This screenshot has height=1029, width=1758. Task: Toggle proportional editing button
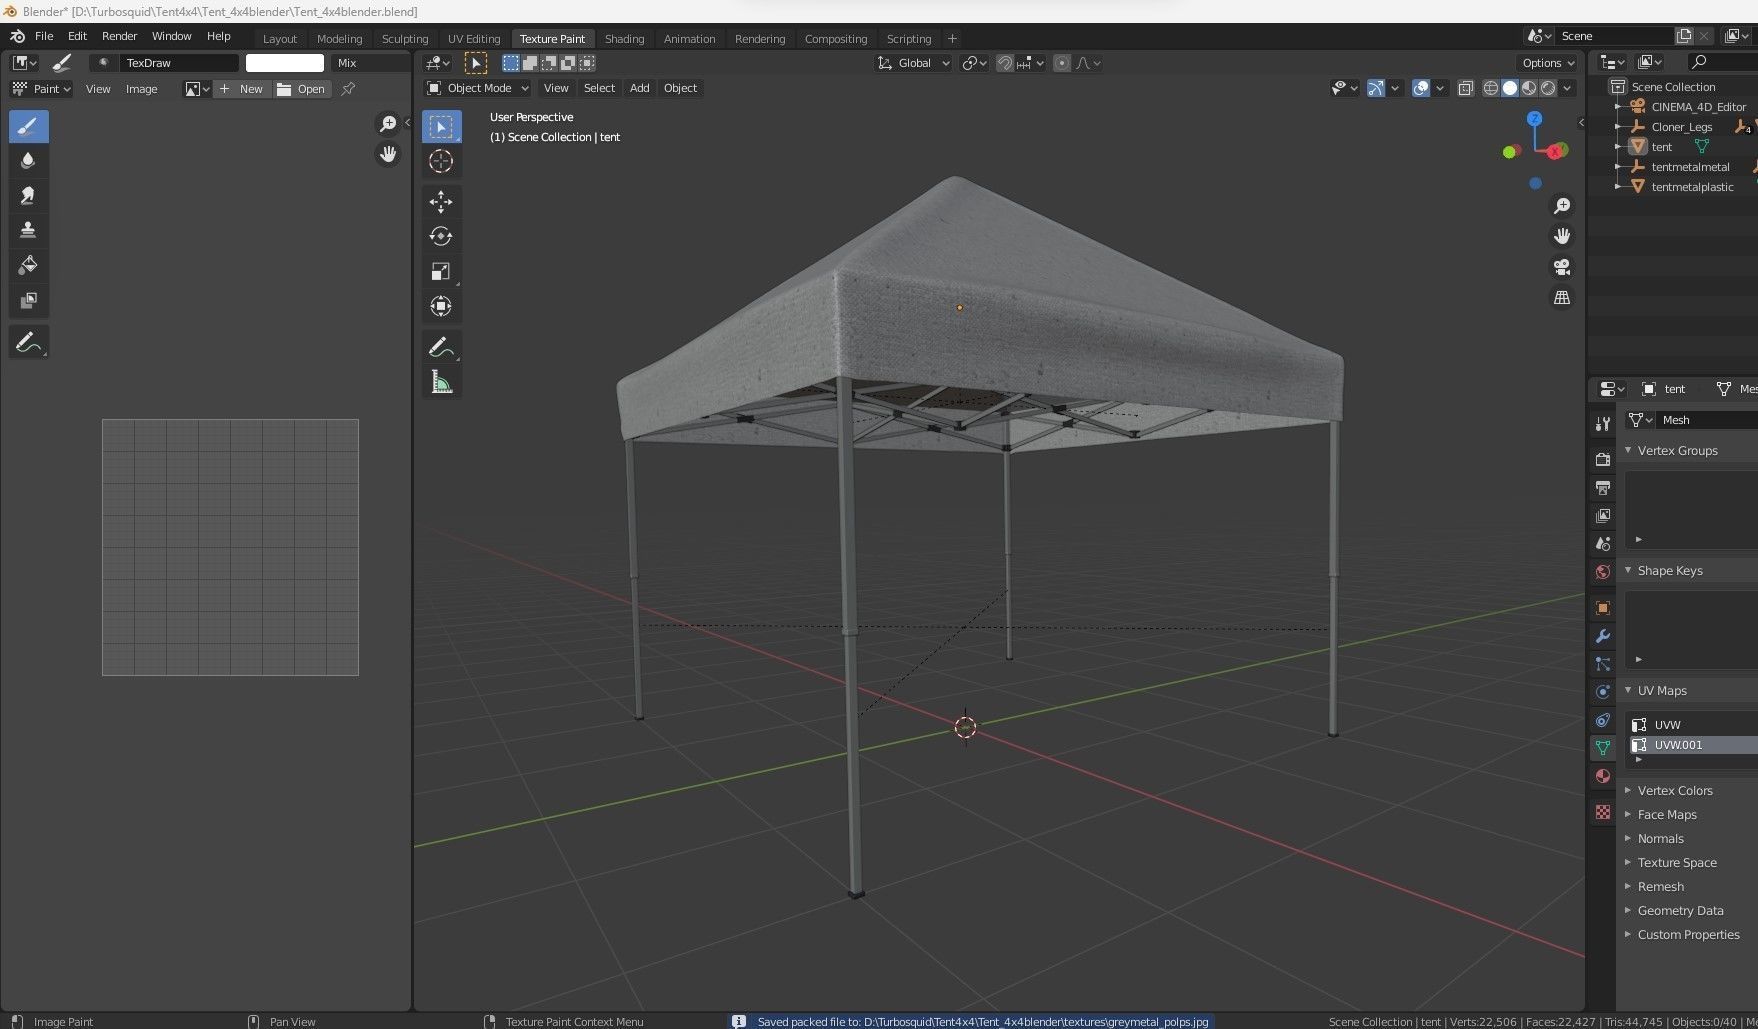pos(1062,63)
